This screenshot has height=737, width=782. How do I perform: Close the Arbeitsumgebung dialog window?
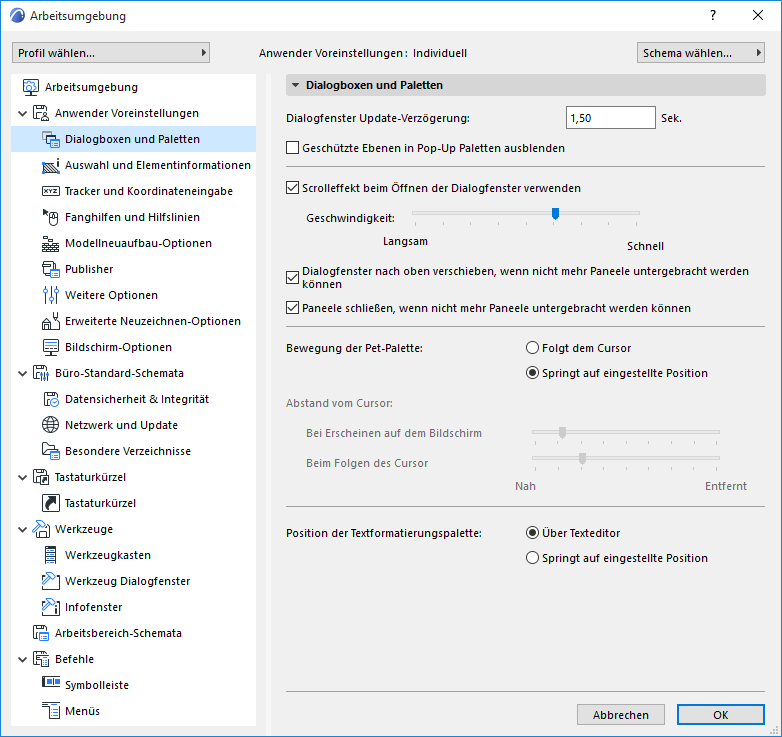pos(758,15)
